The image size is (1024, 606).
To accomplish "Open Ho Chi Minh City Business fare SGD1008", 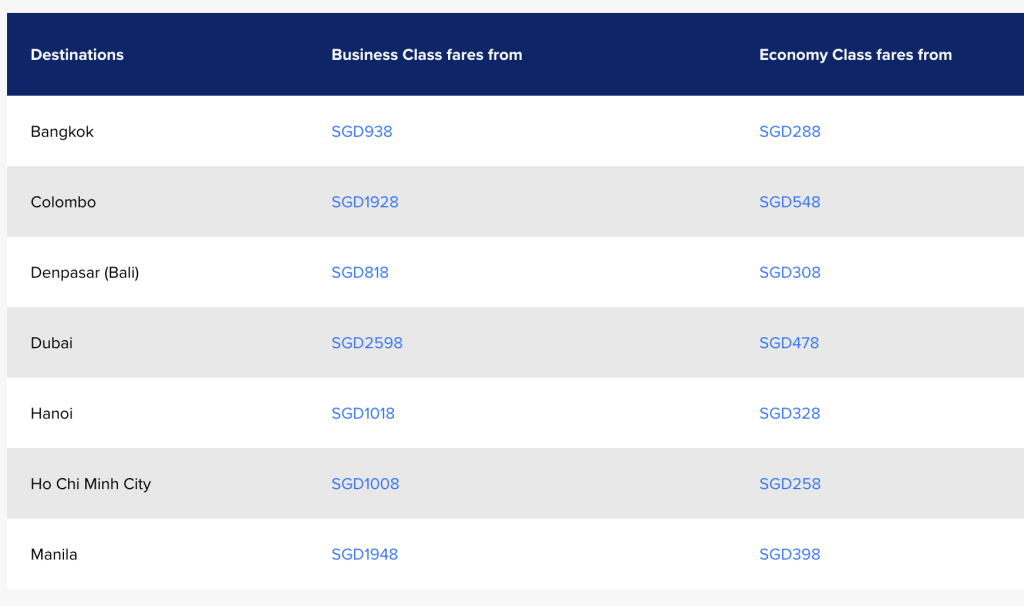I will 365,484.
